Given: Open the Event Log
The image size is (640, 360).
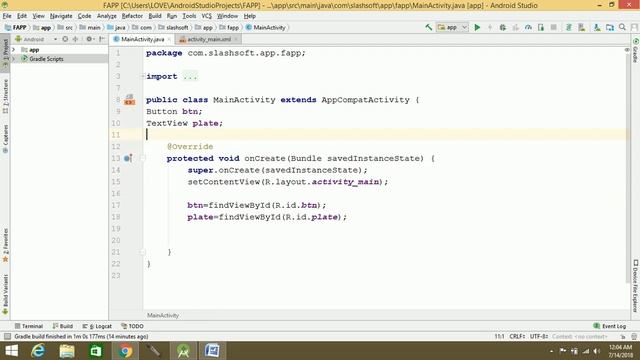Looking at the screenshot, I should click(610, 326).
